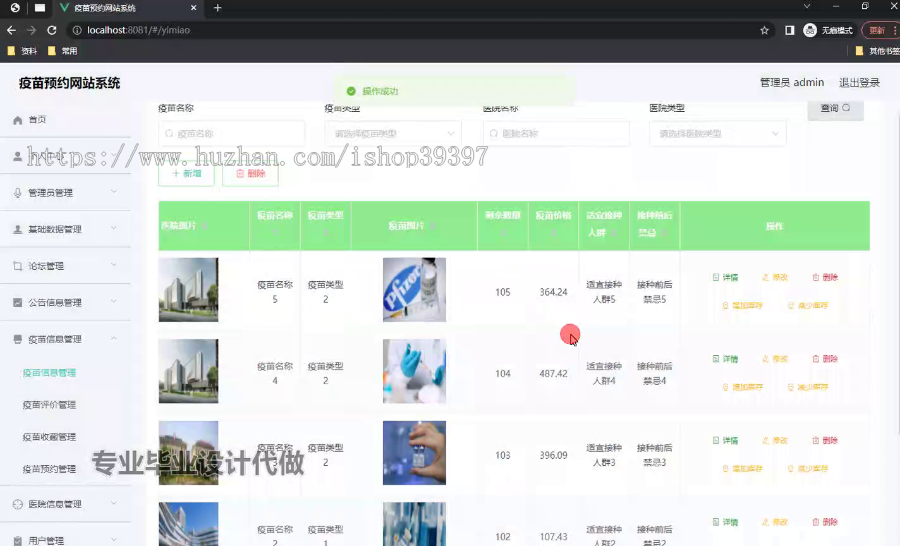Expand the 医院信息管理 menu chevron
The image size is (900, 546).
[114, 504]
